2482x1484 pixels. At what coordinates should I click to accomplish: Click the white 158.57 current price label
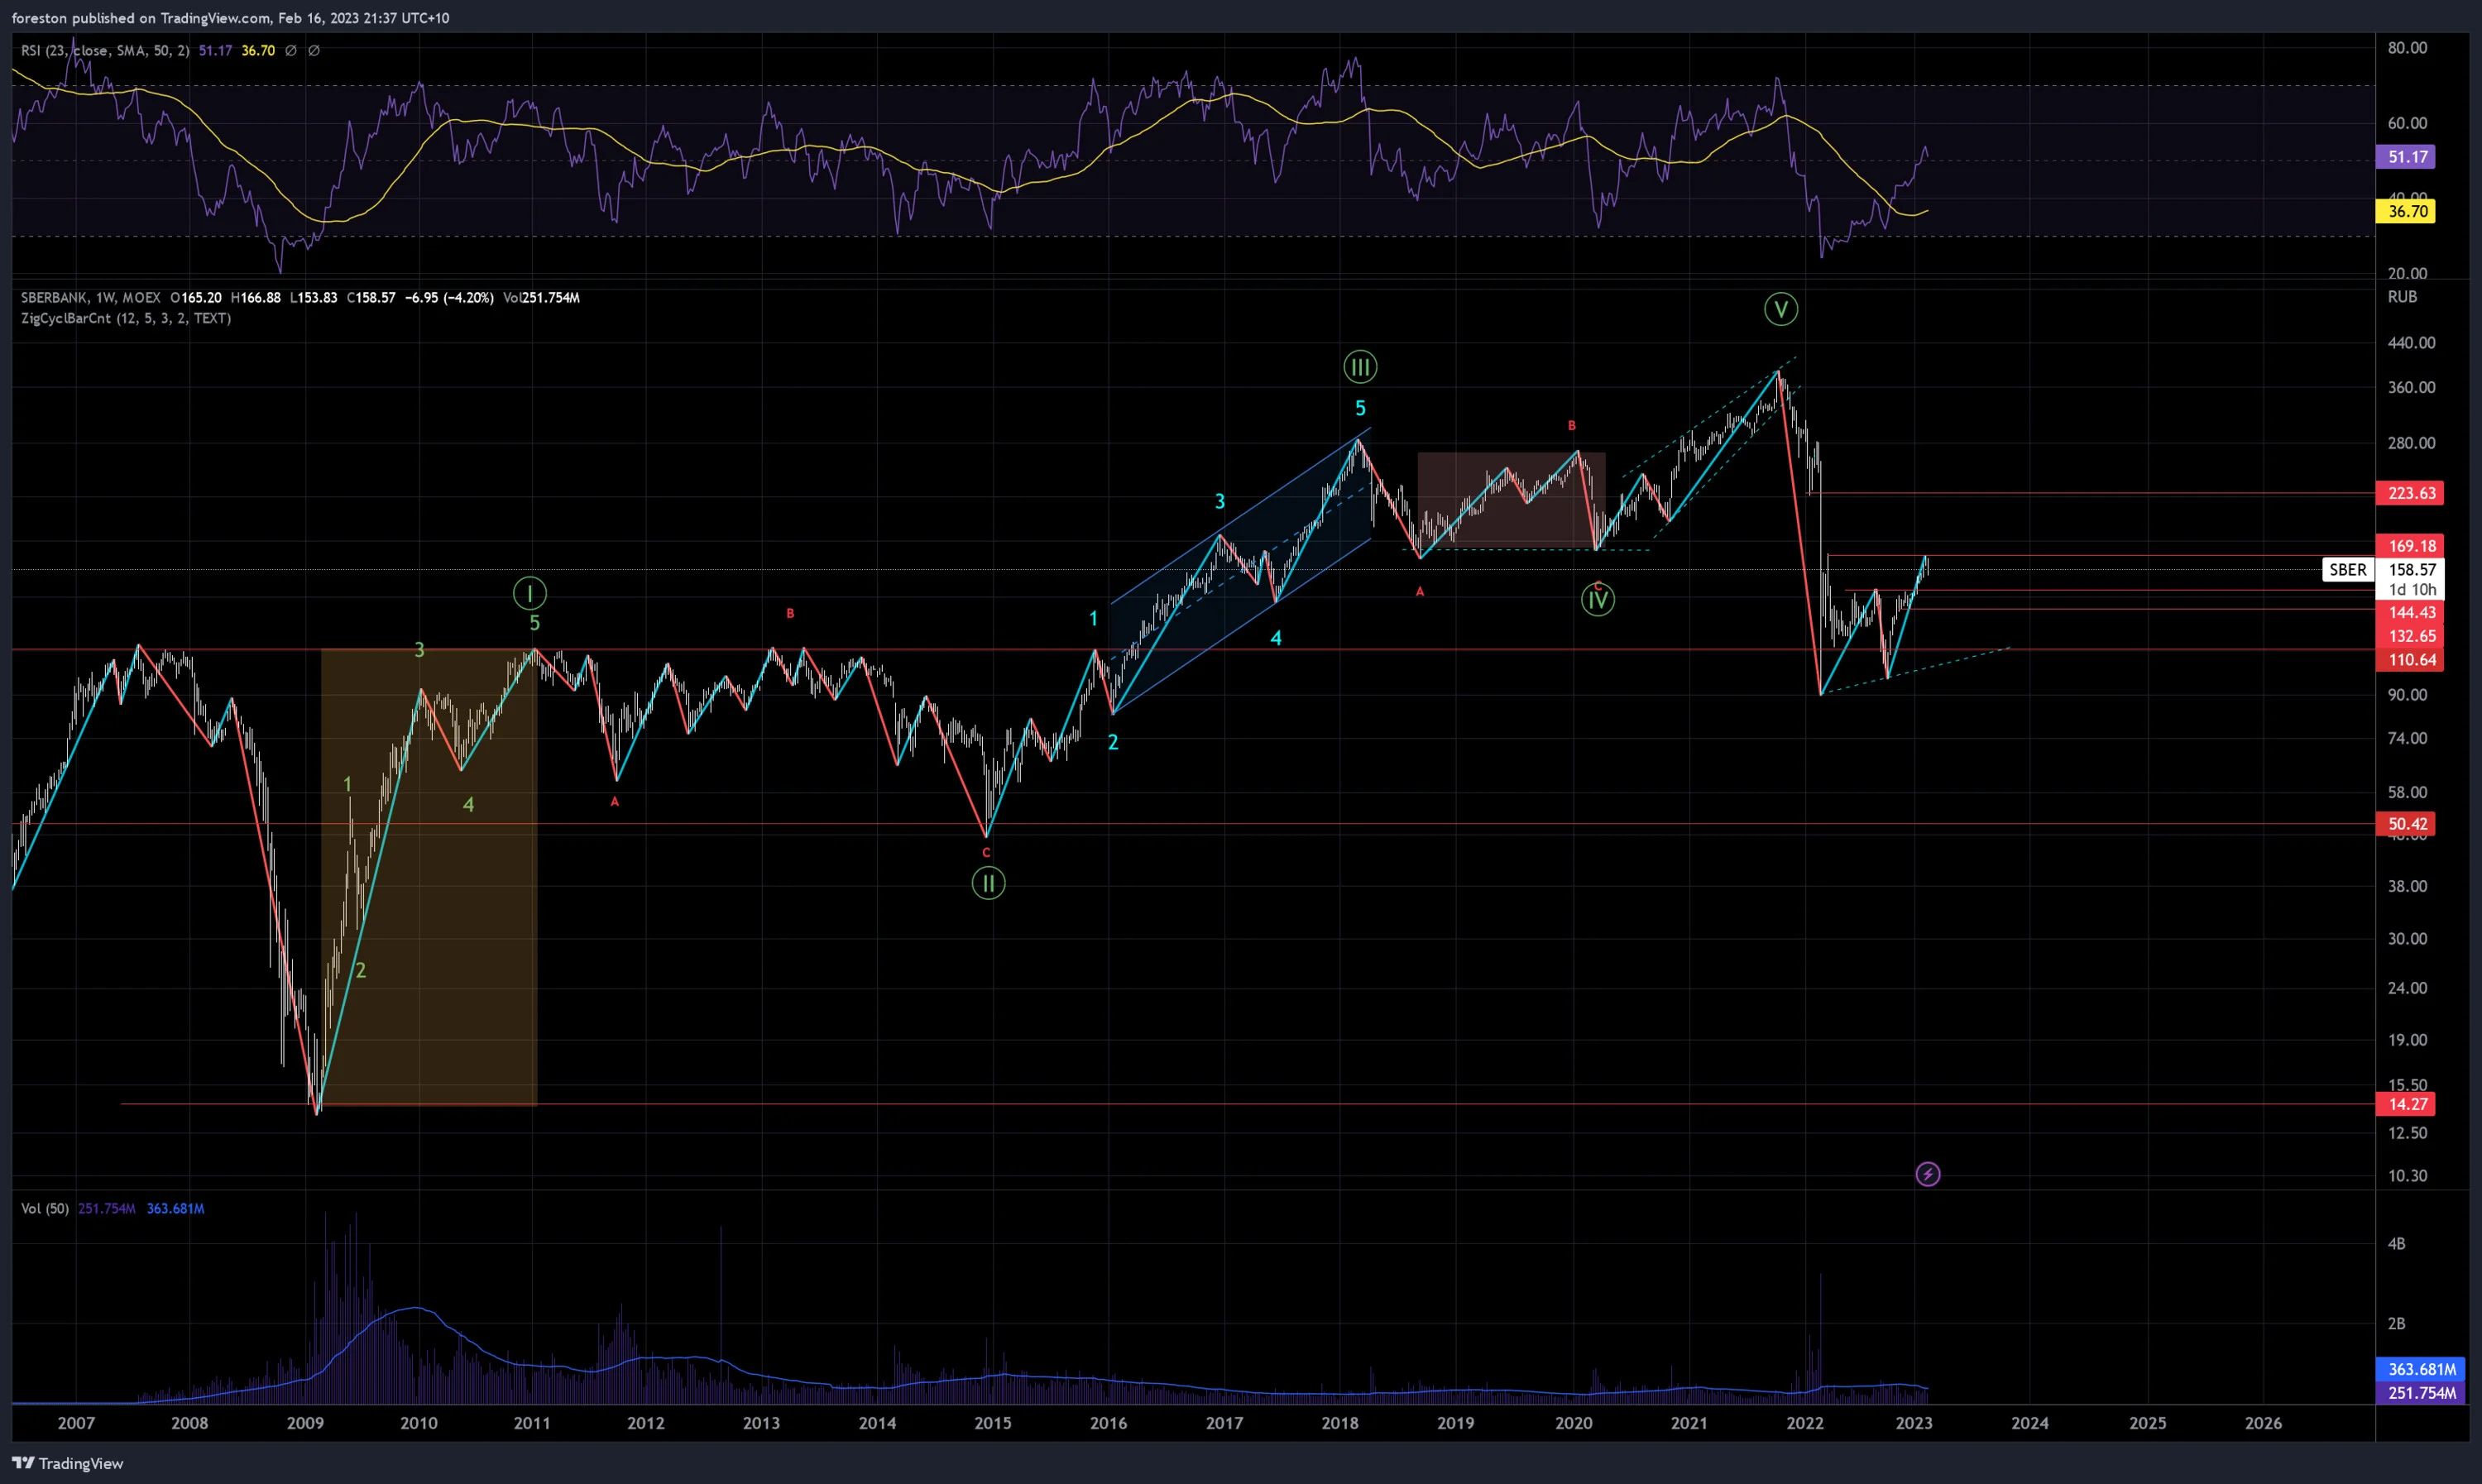2412,570
